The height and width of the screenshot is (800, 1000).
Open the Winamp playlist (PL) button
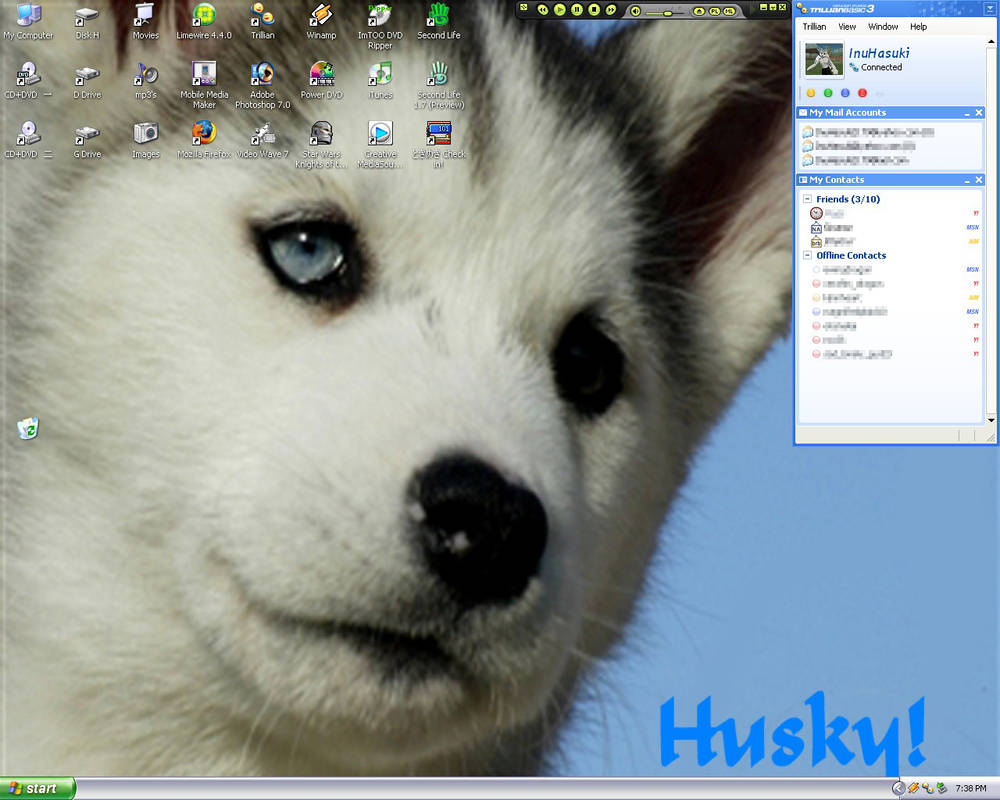pos(716,11)
